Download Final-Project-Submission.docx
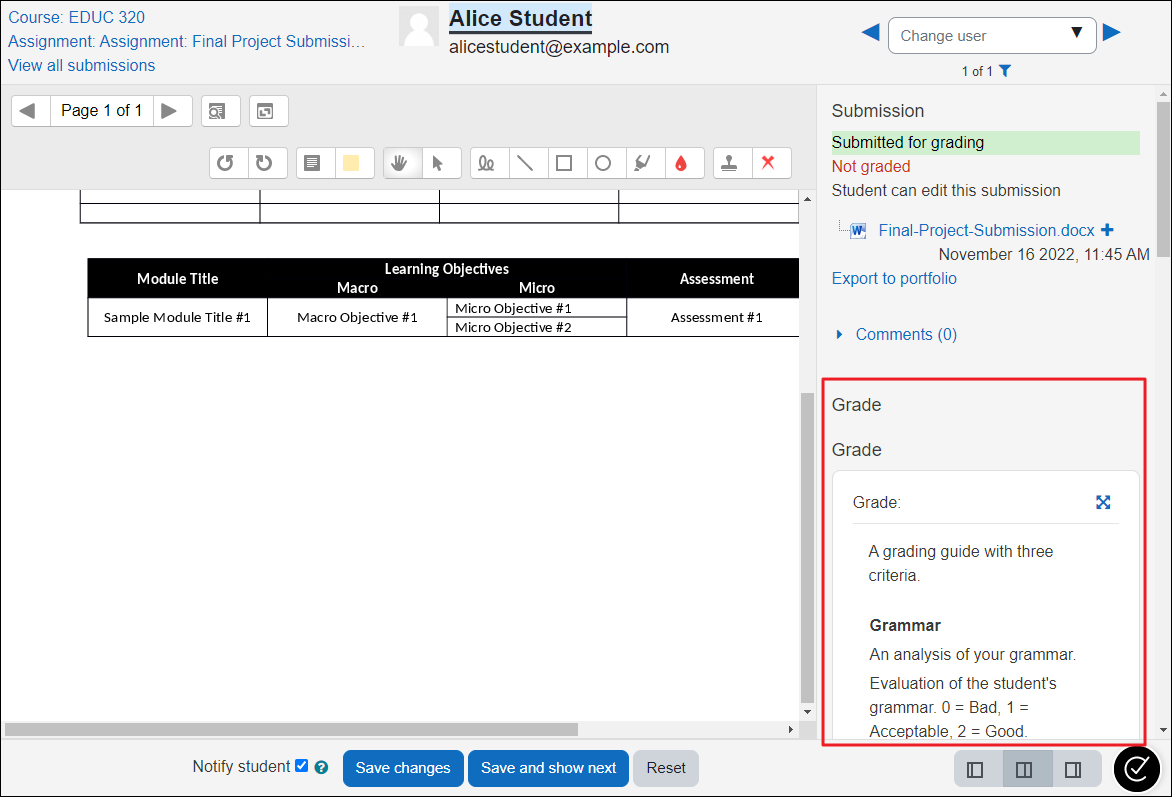Image resolution: width=1172 pixels, height=797 pixels. click(x=985, y=230)
